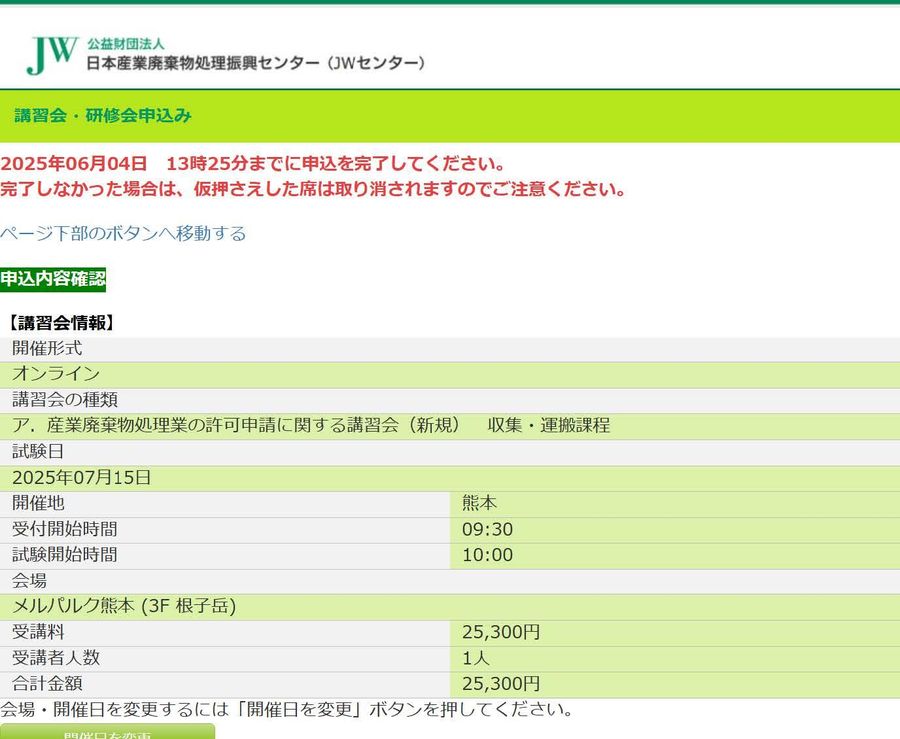Click the 開催形式 label
The width and height of the screenshot is (900, 739).
[47, 348]
